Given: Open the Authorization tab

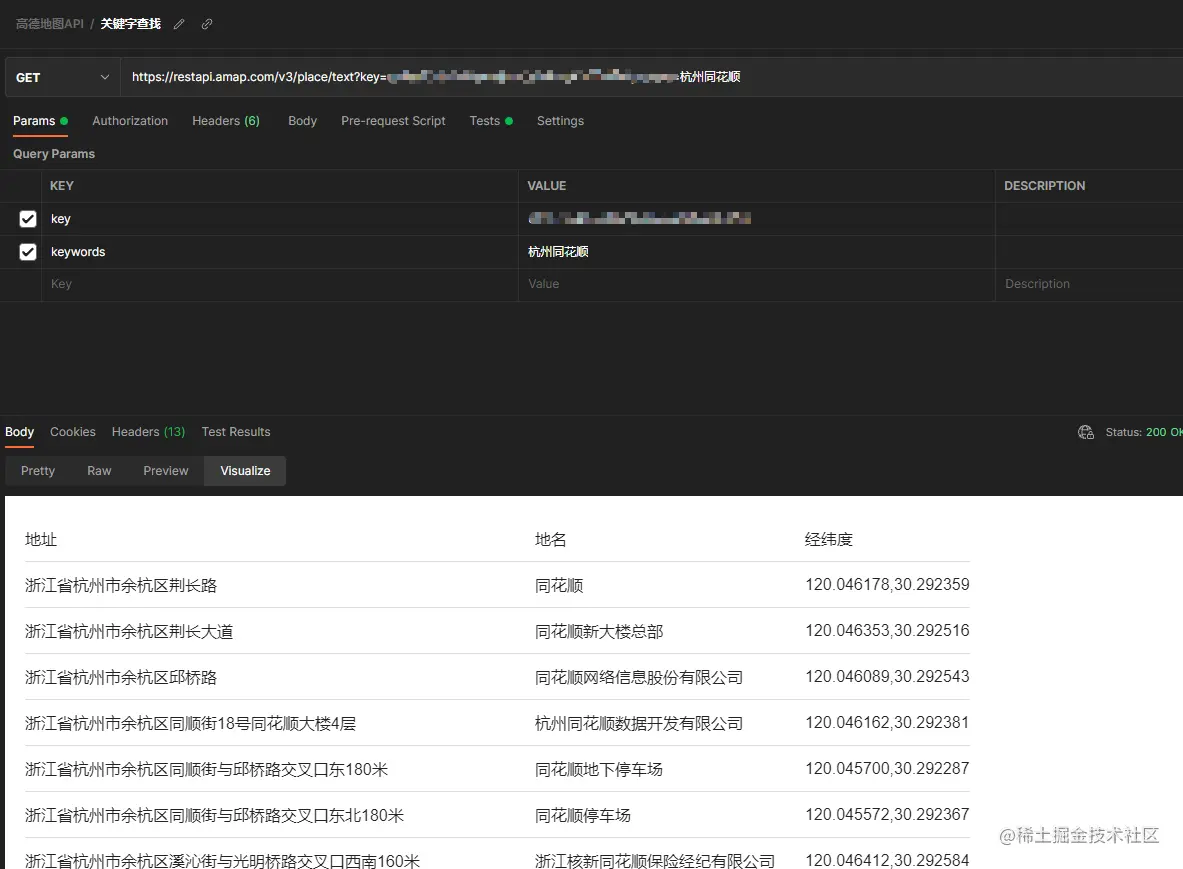Looking at the screenshot, I should (x=130, y=121).
